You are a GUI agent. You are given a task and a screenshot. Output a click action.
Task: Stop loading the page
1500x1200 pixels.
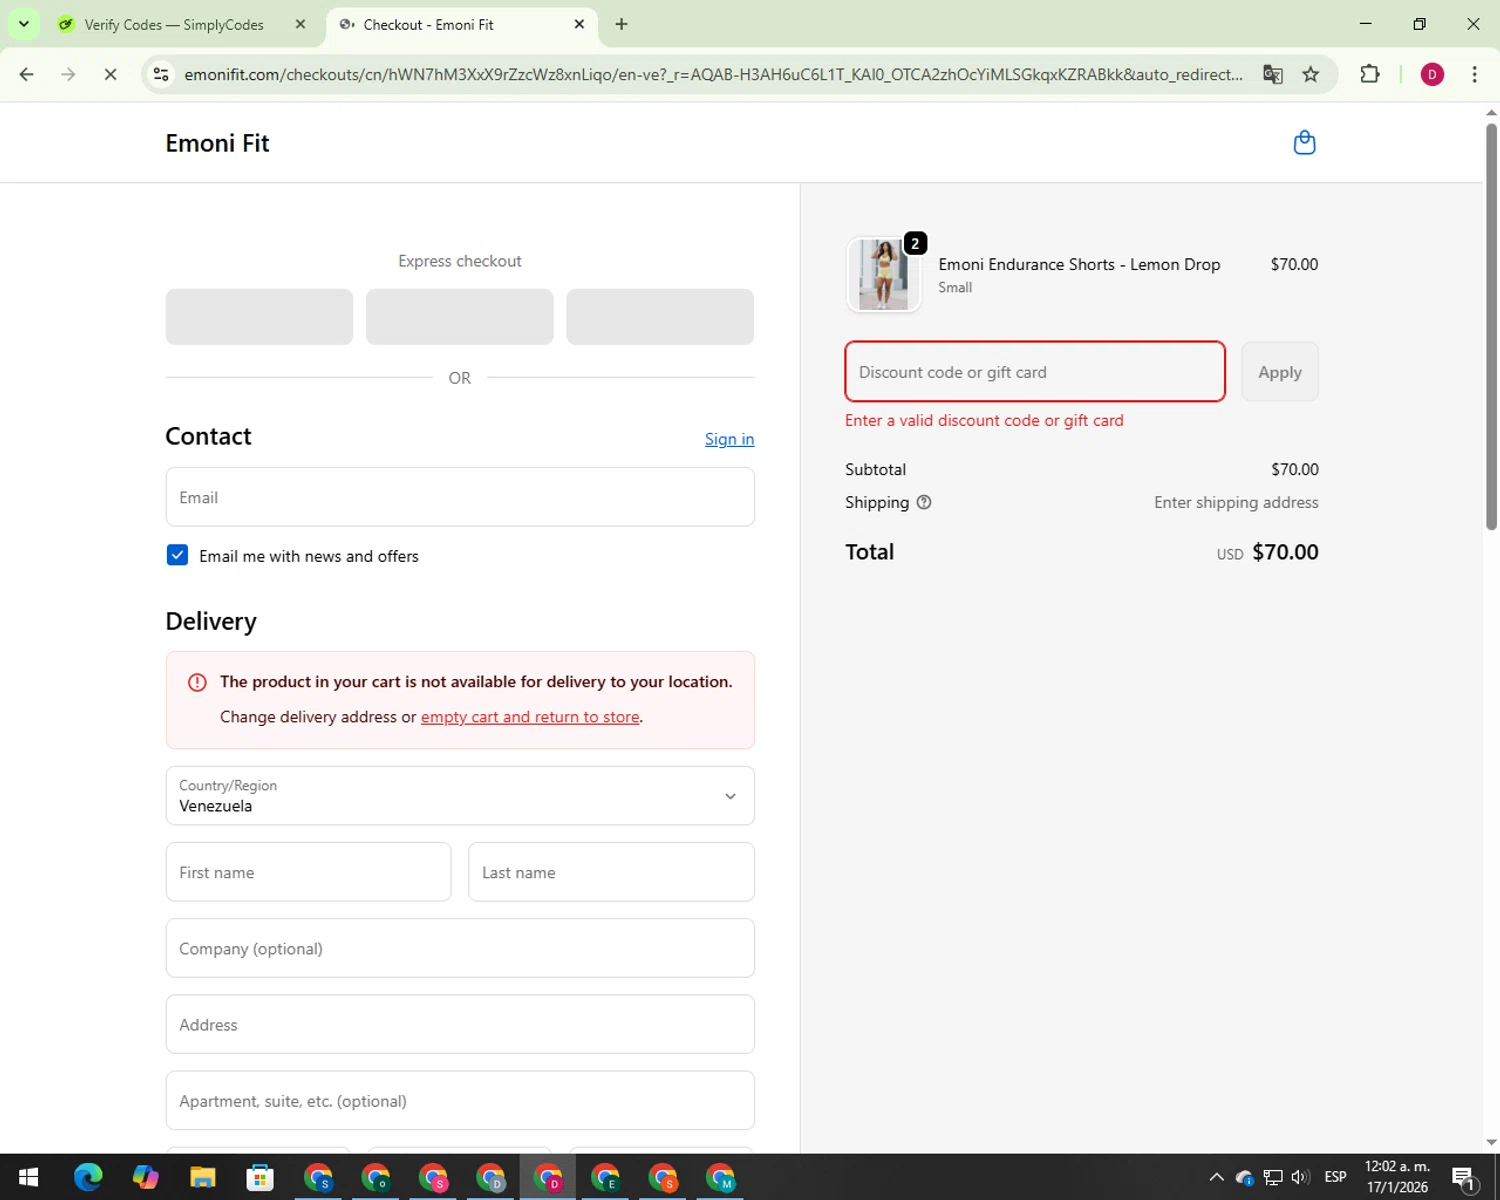(x=110, y=74)
